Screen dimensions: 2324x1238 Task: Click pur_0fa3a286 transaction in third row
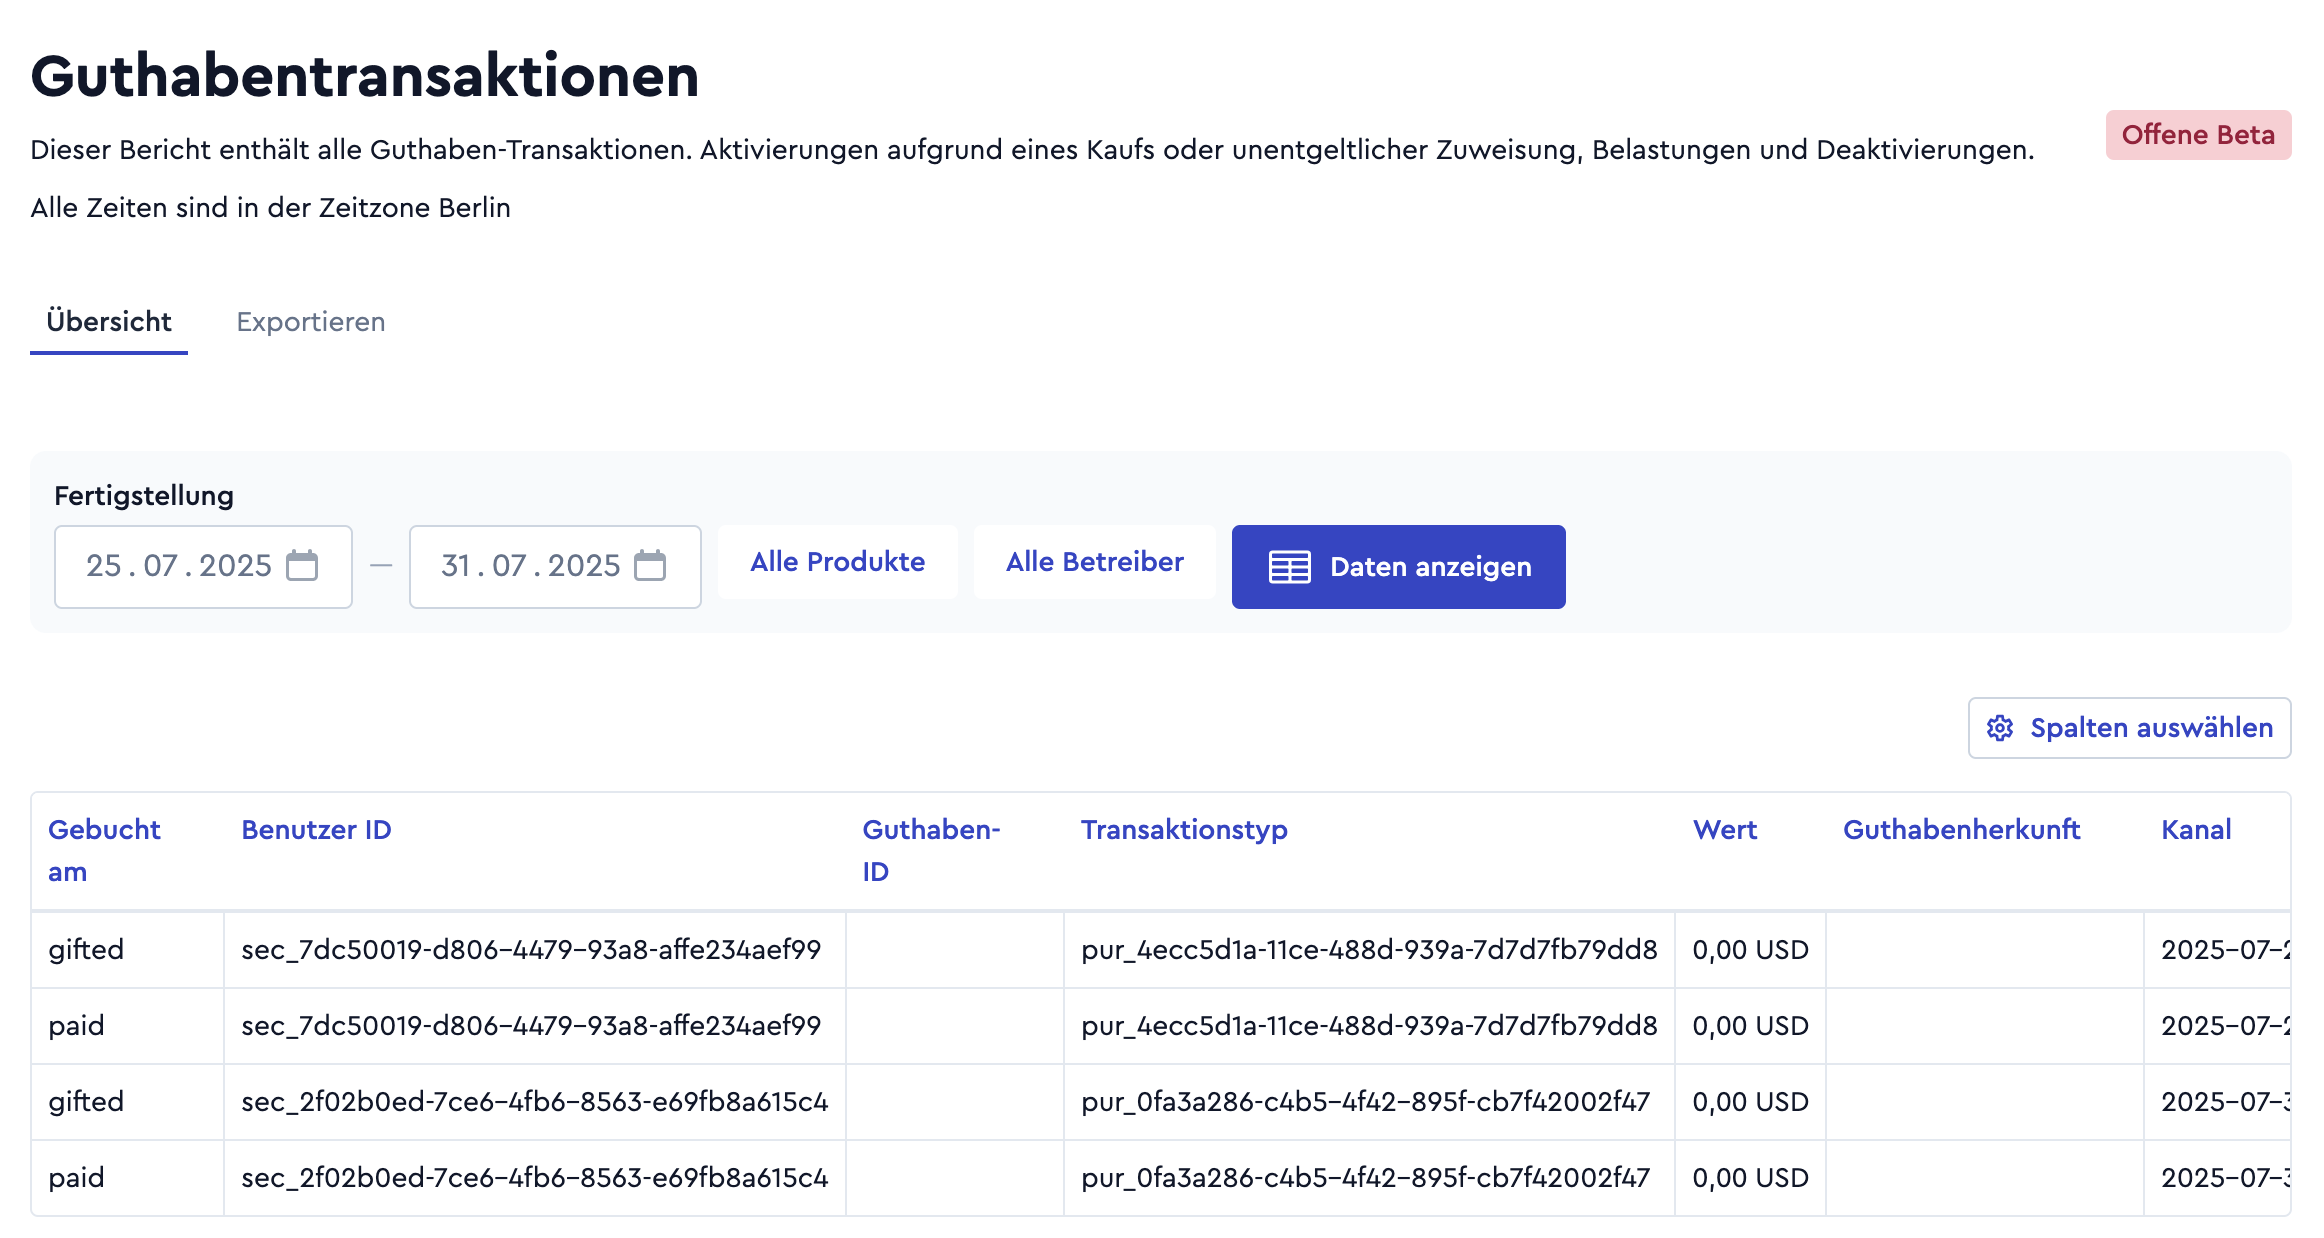point(1365,1102)
